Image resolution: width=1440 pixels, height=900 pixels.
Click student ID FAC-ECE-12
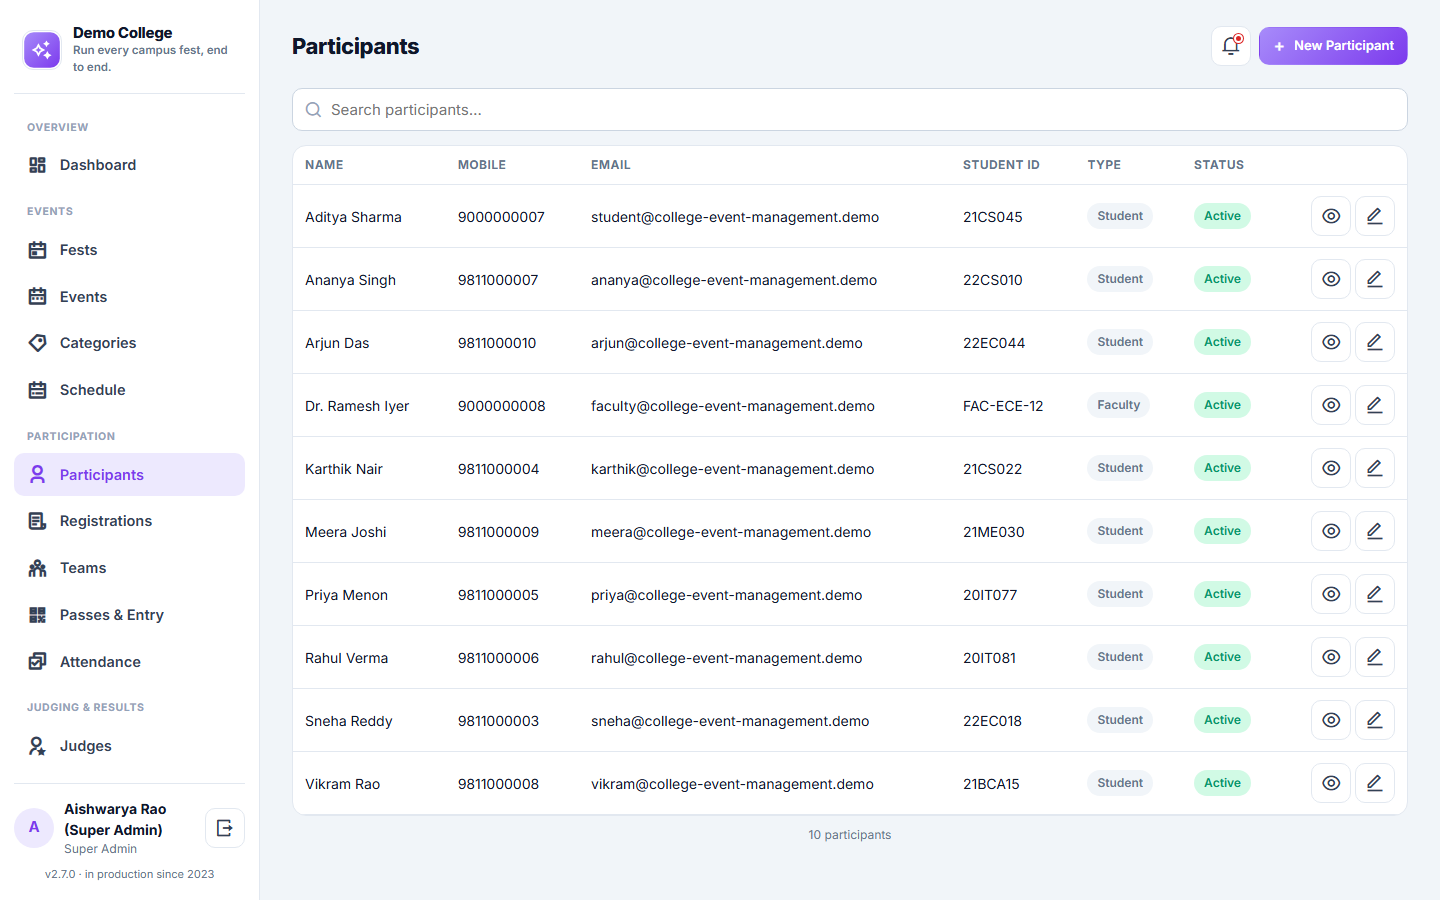click(x=1003, y=406)
